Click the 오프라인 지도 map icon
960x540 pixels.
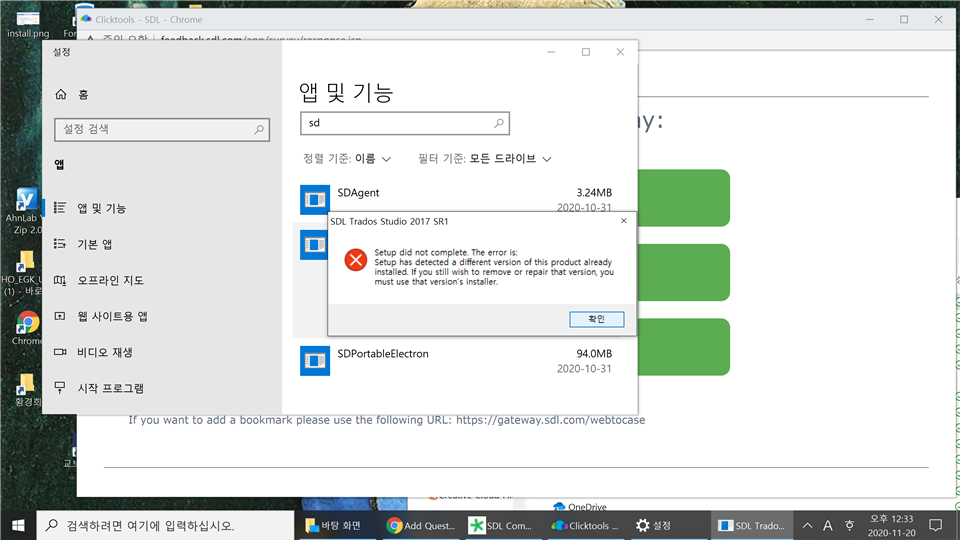click(60, 280)
